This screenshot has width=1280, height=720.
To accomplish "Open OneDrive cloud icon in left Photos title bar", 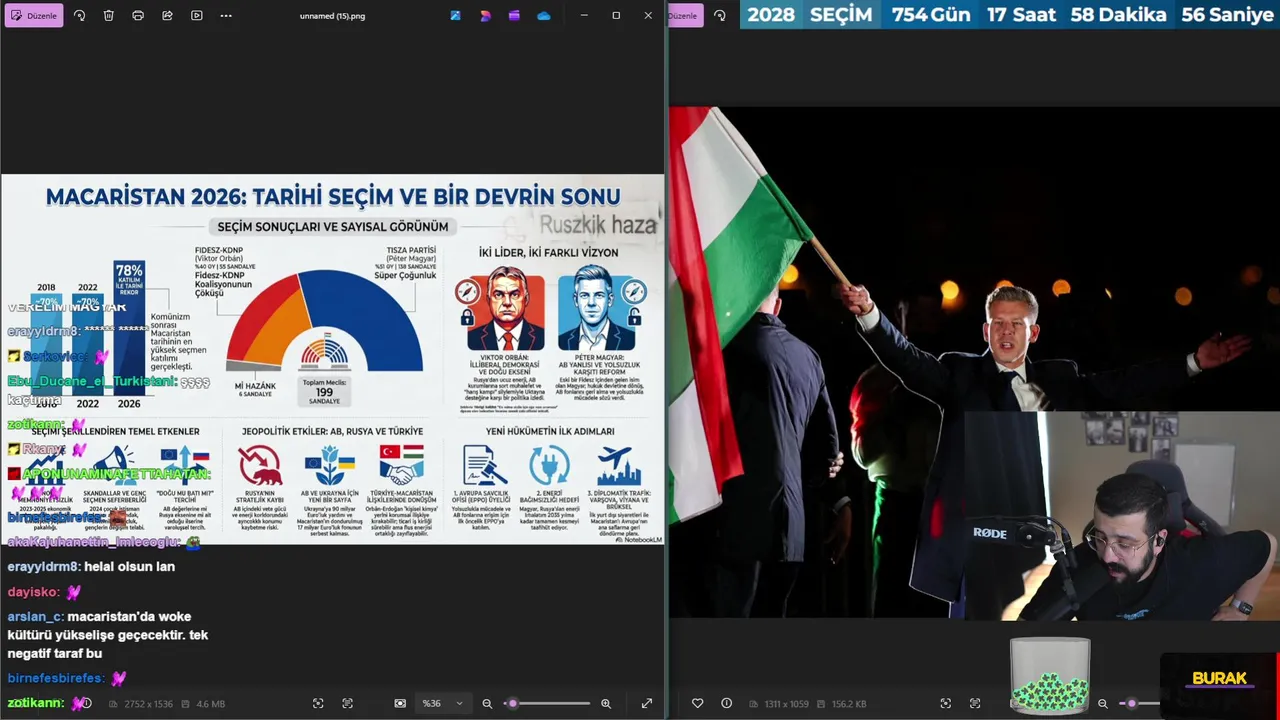I will pos(543,15).
